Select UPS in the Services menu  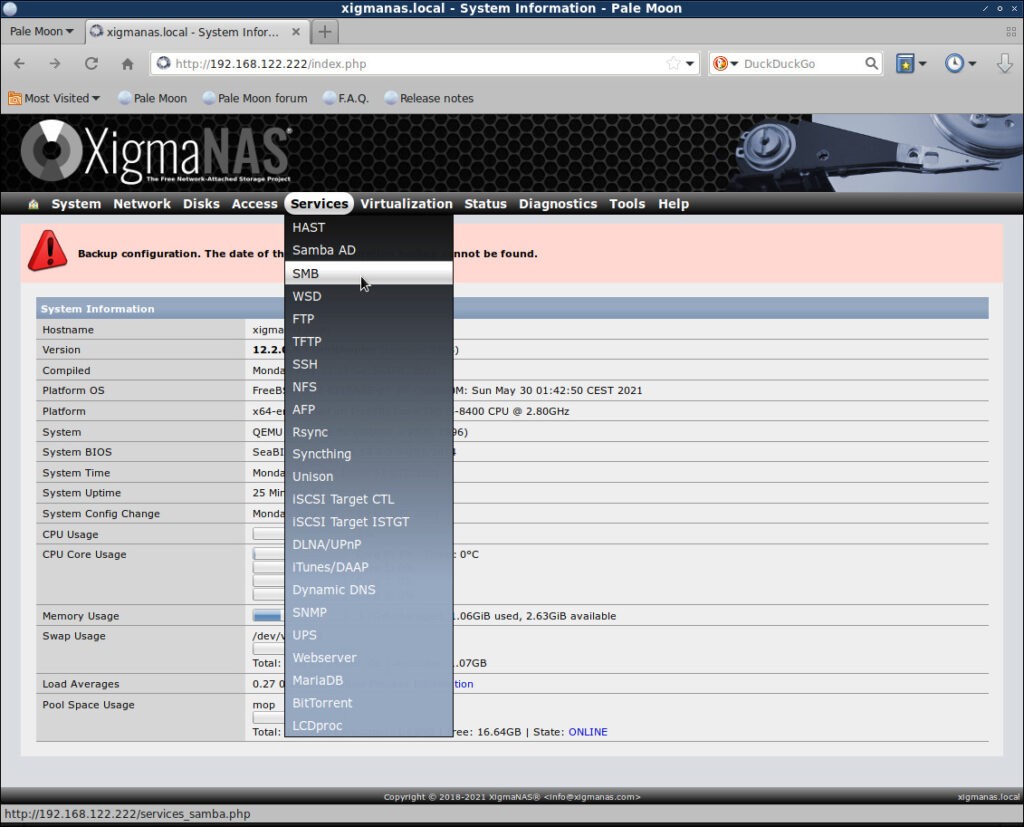(369, 635)
